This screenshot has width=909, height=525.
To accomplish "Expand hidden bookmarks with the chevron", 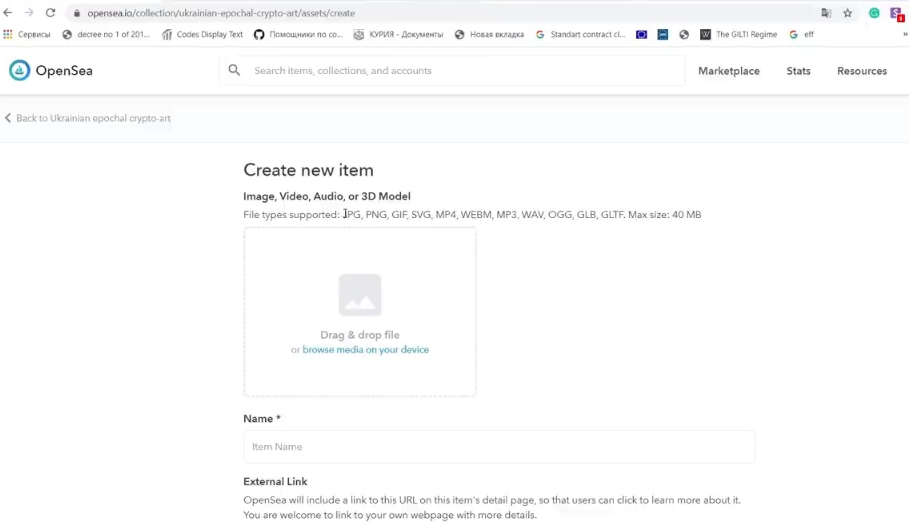I will pos(904,34).
